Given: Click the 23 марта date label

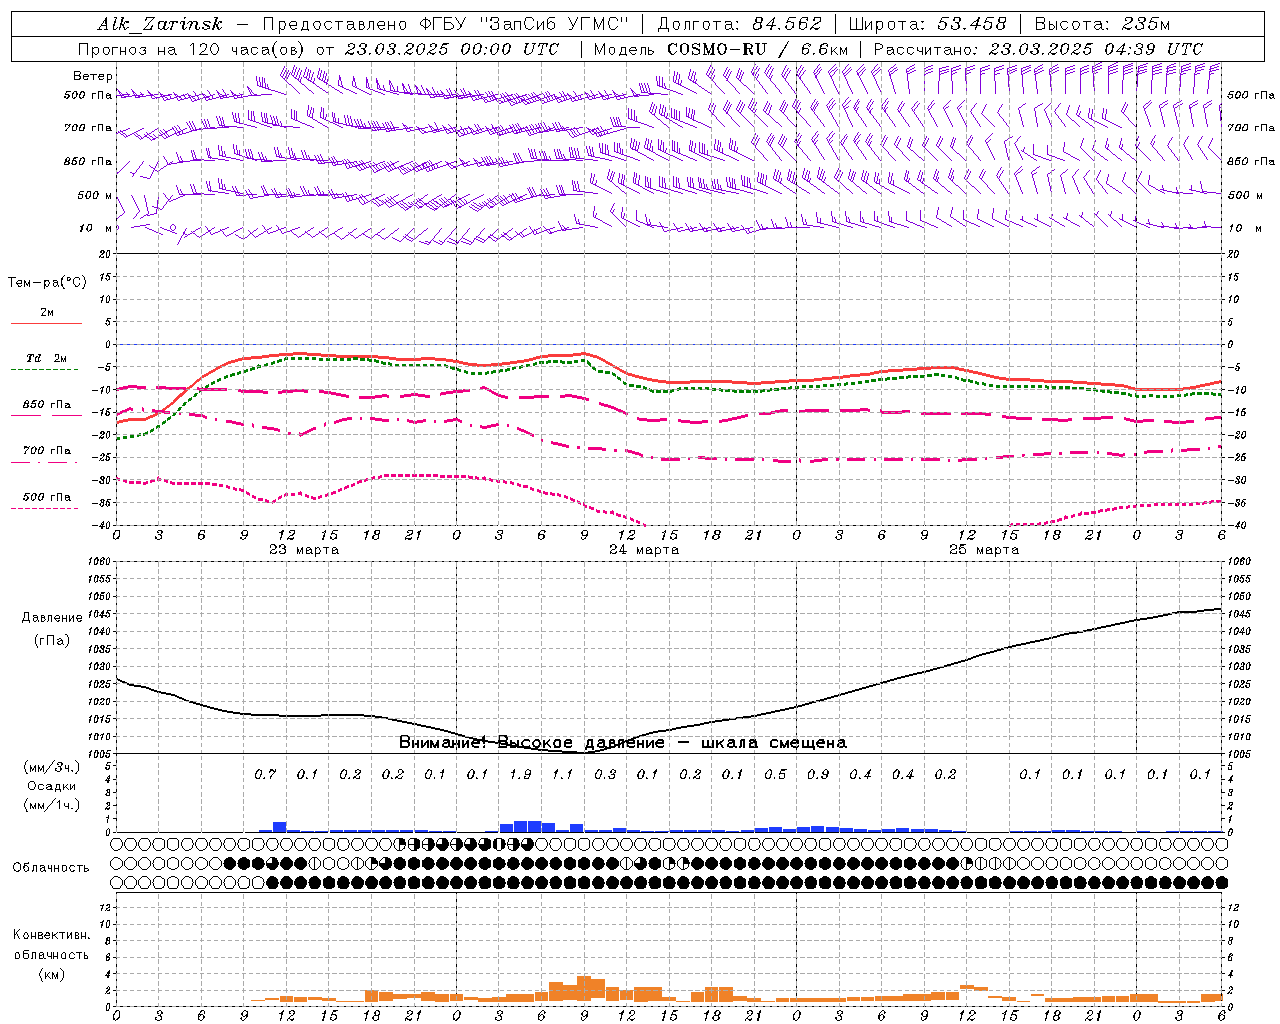Looking at the screenshot, I should (304, 550).
